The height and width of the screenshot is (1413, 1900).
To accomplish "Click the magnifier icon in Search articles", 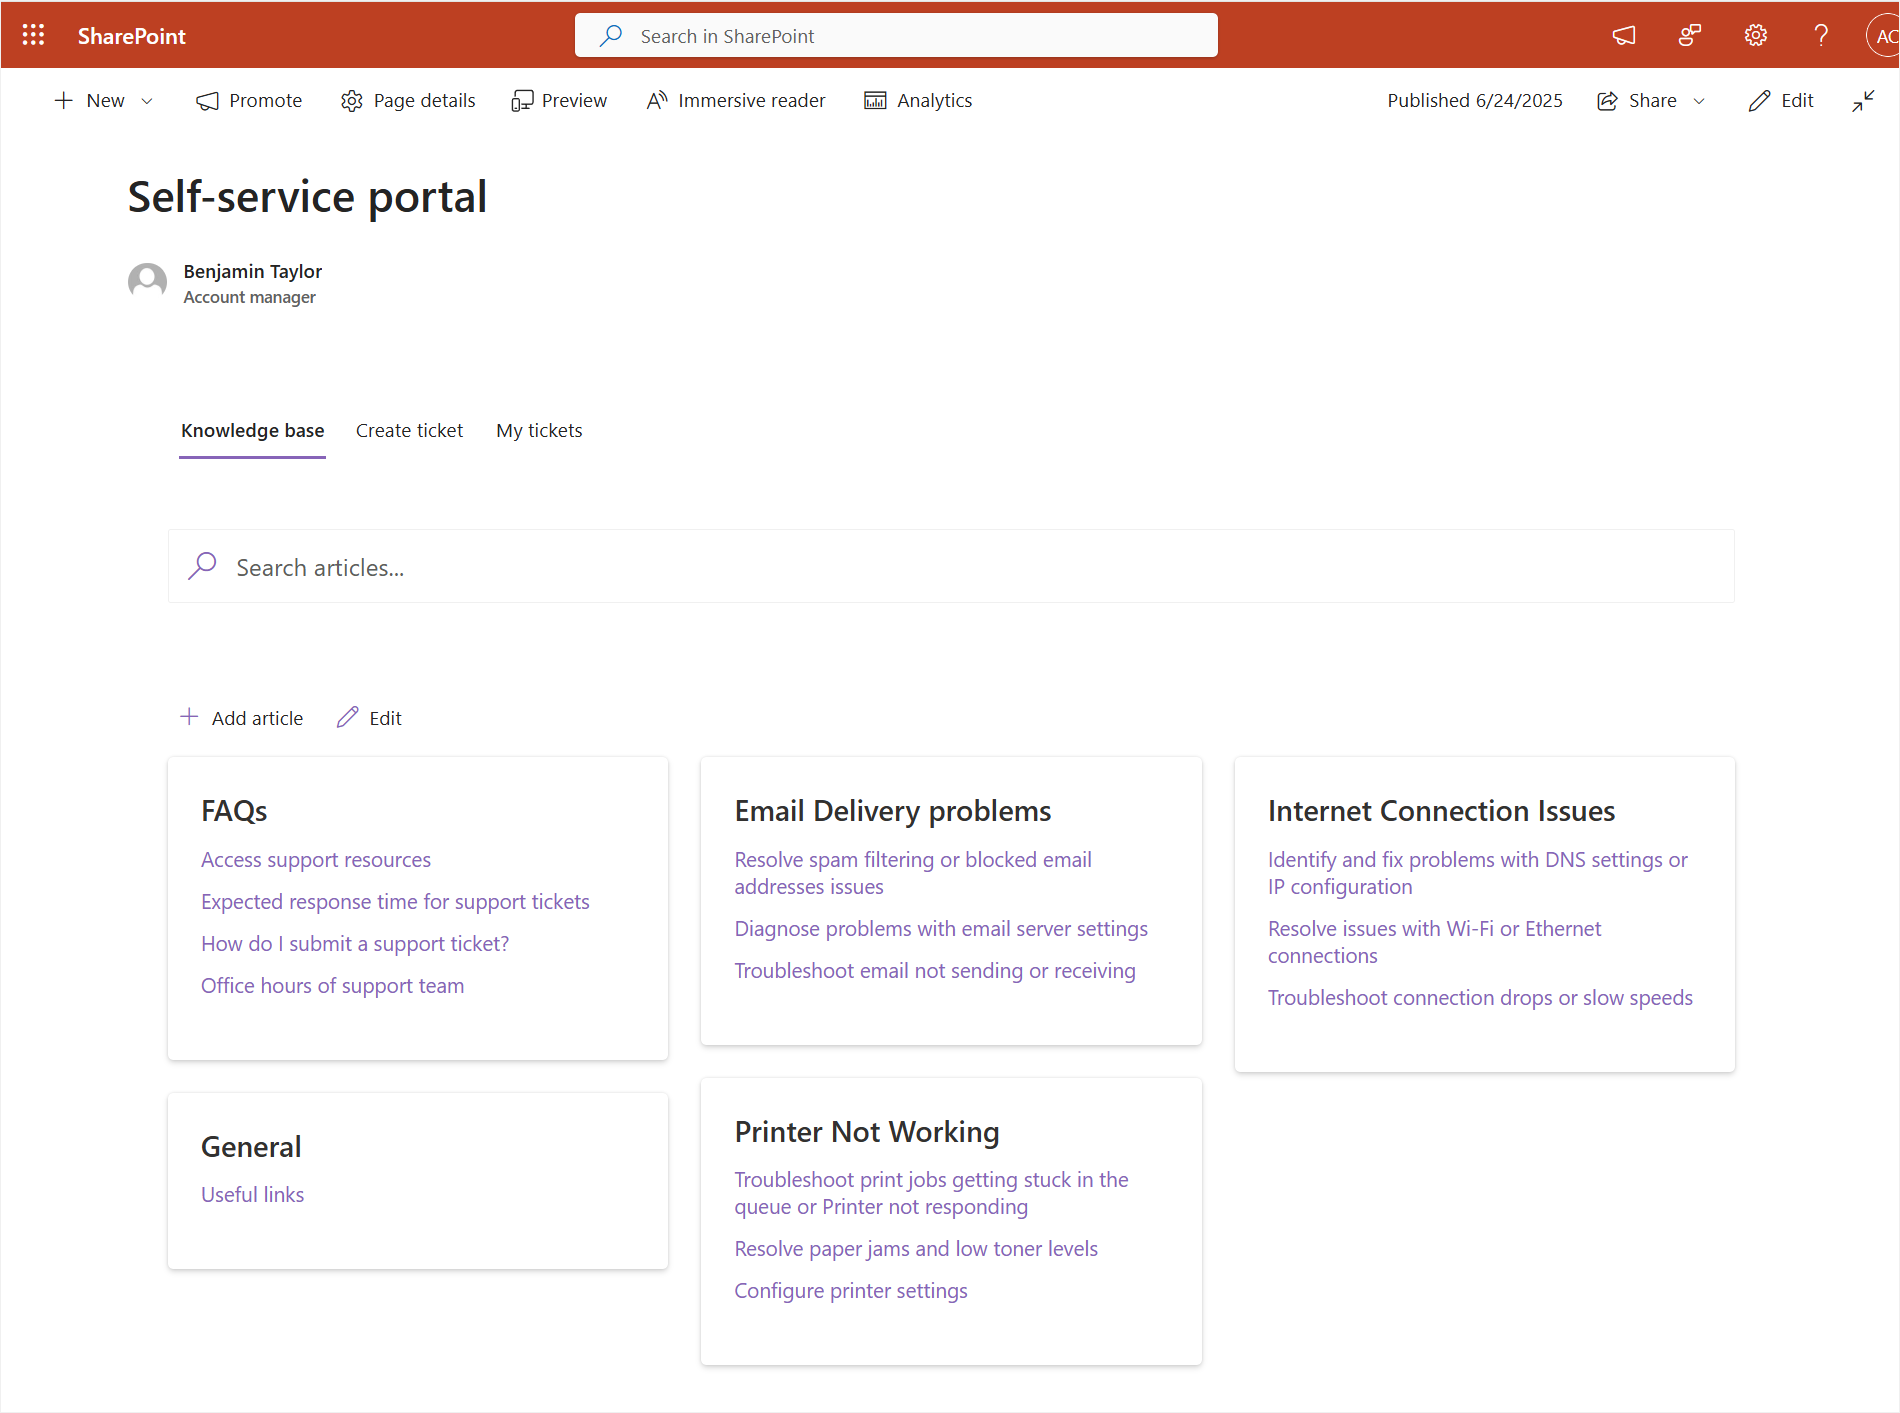I will tap(202, 566).
